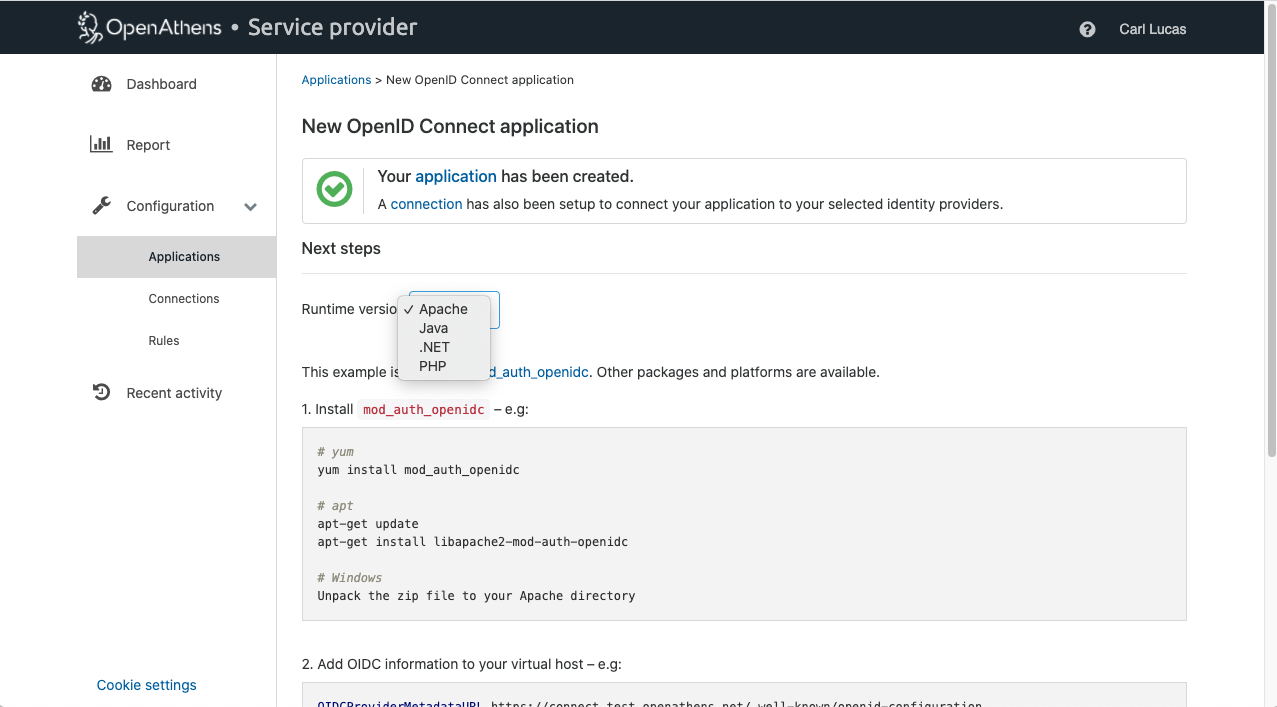Click the green success checkmark icon
1277x707 pixels.
click(334, 190)
